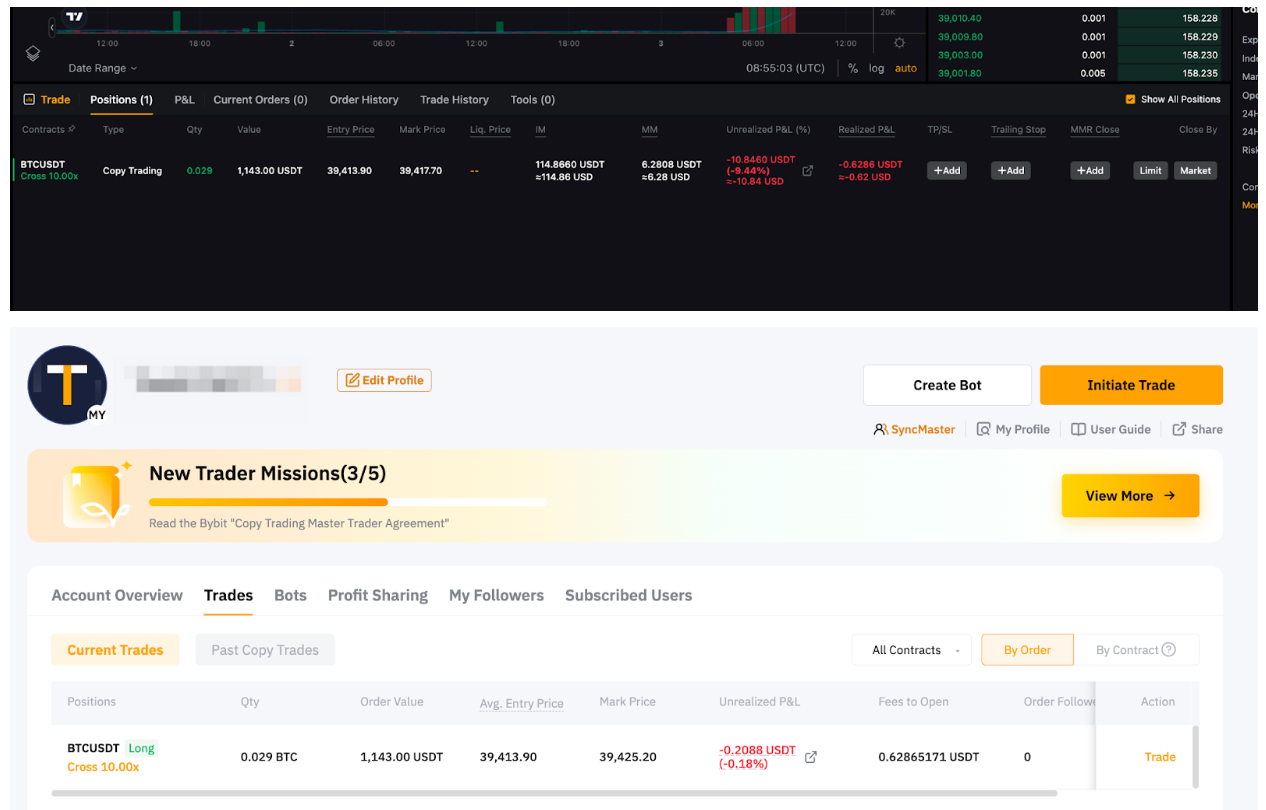Open the TradingView logo menu on the chart
This screenshot has width=1266, height=810.
[x=76, y=16]
